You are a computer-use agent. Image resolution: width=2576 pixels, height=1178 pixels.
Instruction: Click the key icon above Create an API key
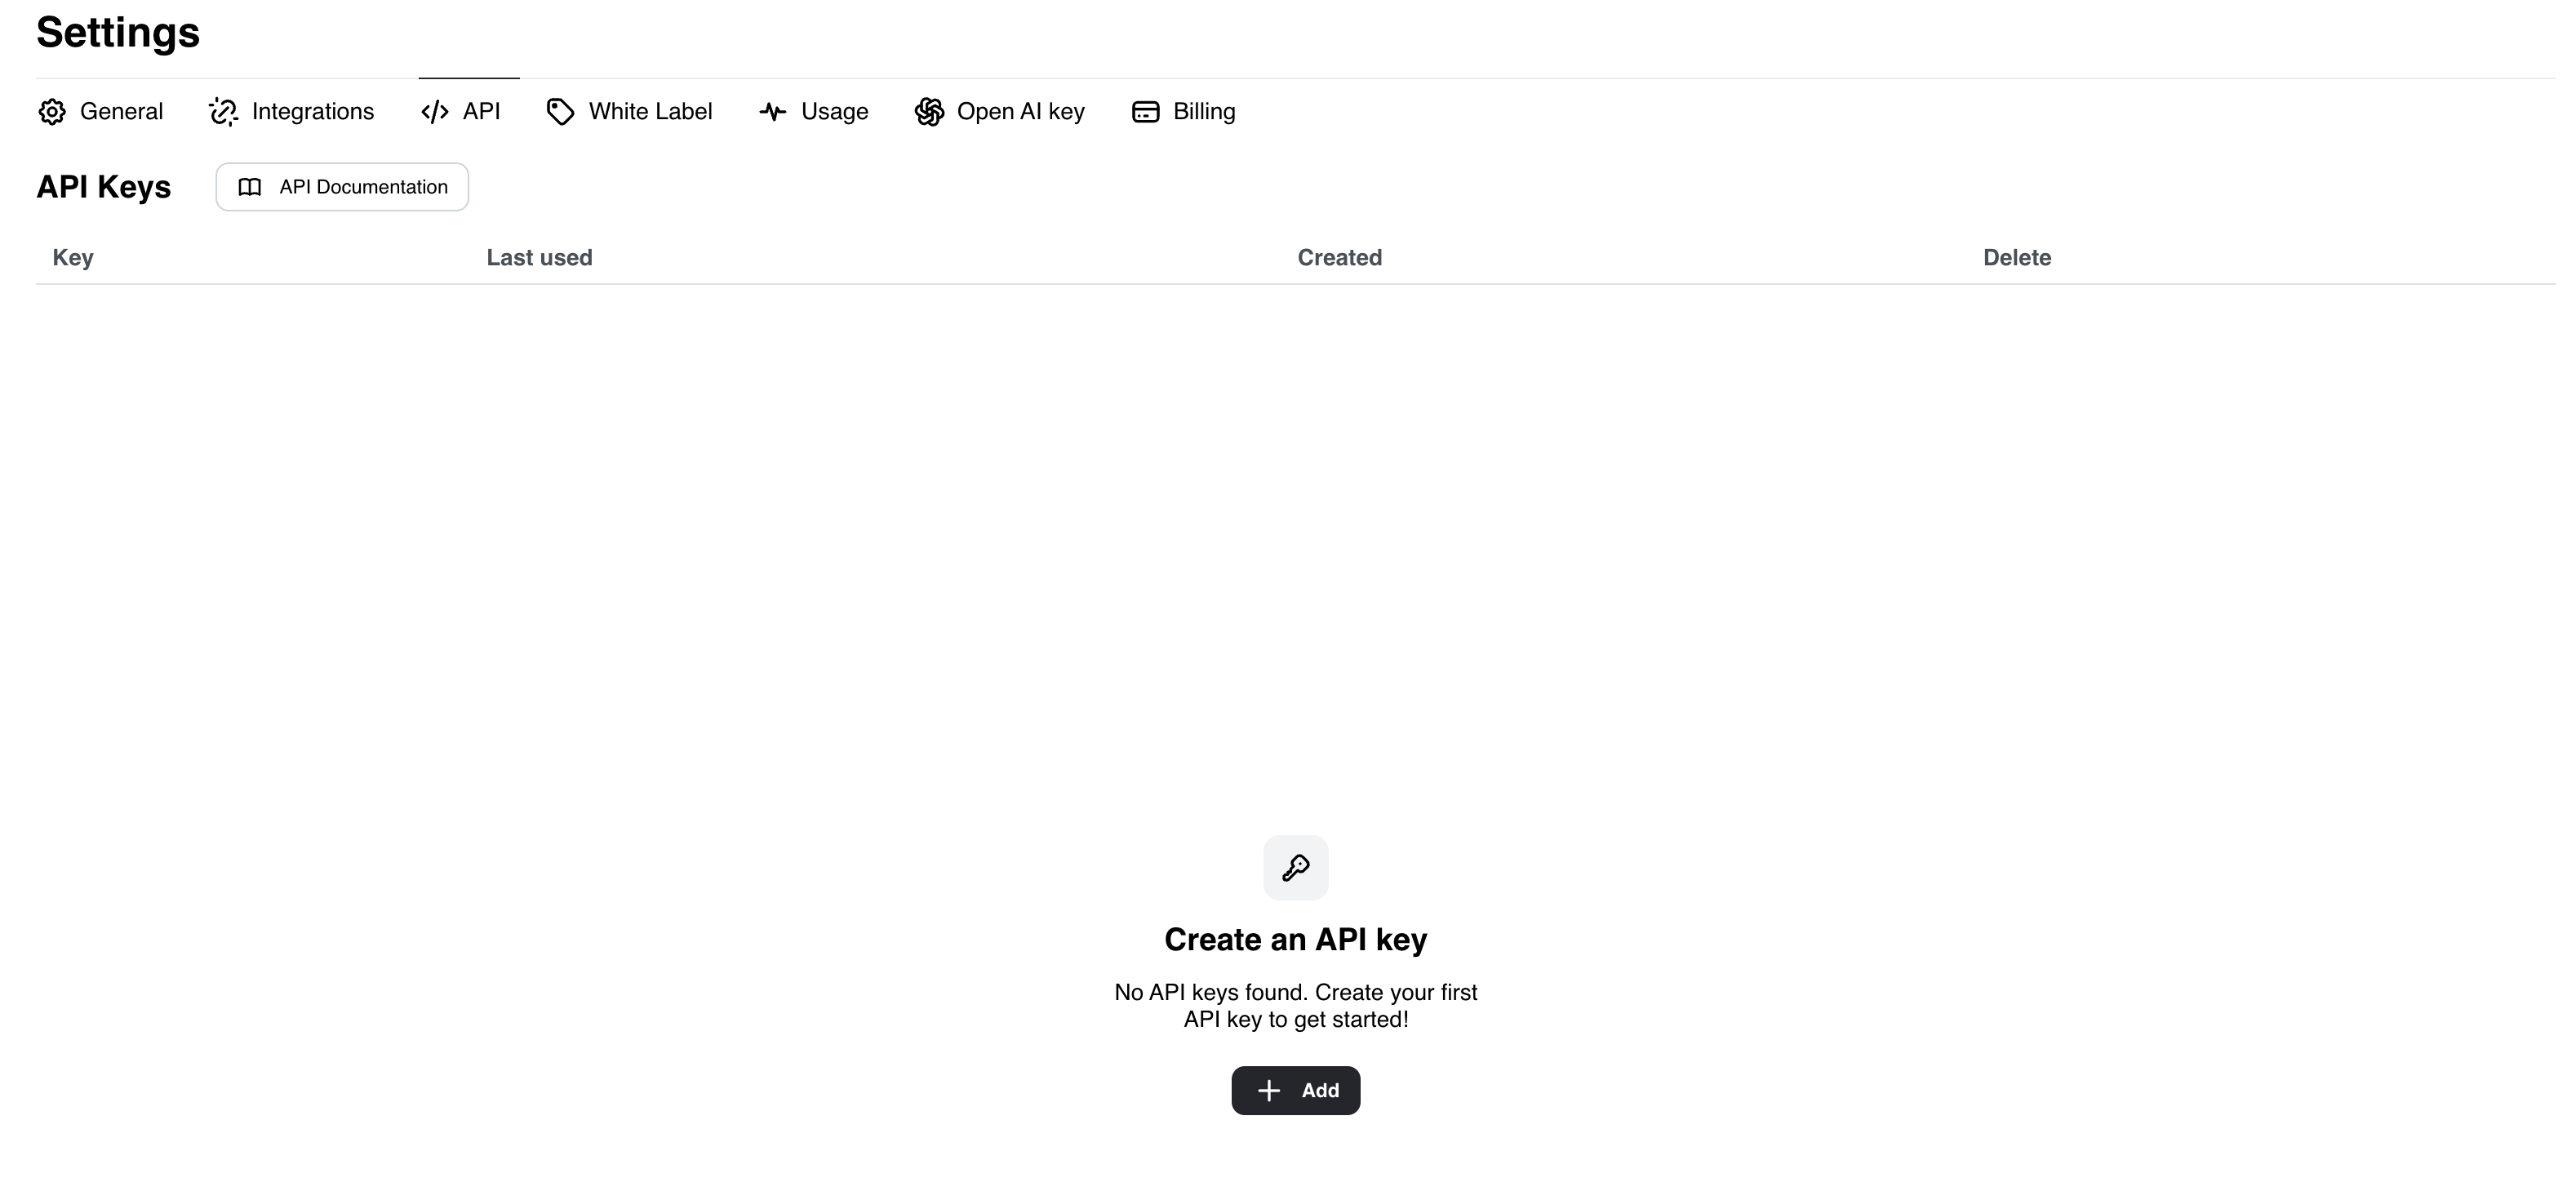(x=1296, y=867)
